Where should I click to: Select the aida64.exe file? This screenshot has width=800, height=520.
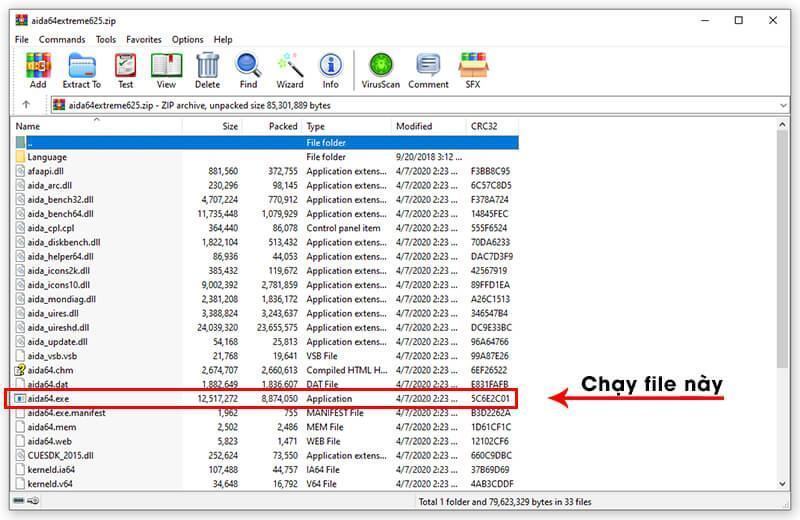pos(48,398)
